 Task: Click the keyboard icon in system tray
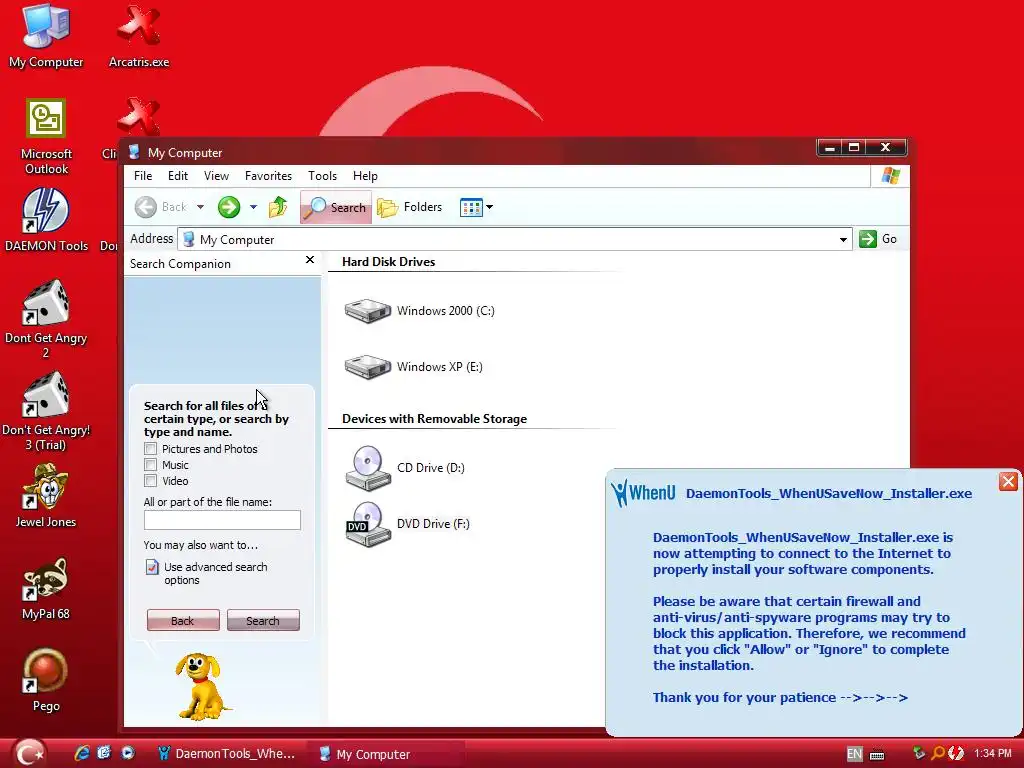[x=877, y=755]
